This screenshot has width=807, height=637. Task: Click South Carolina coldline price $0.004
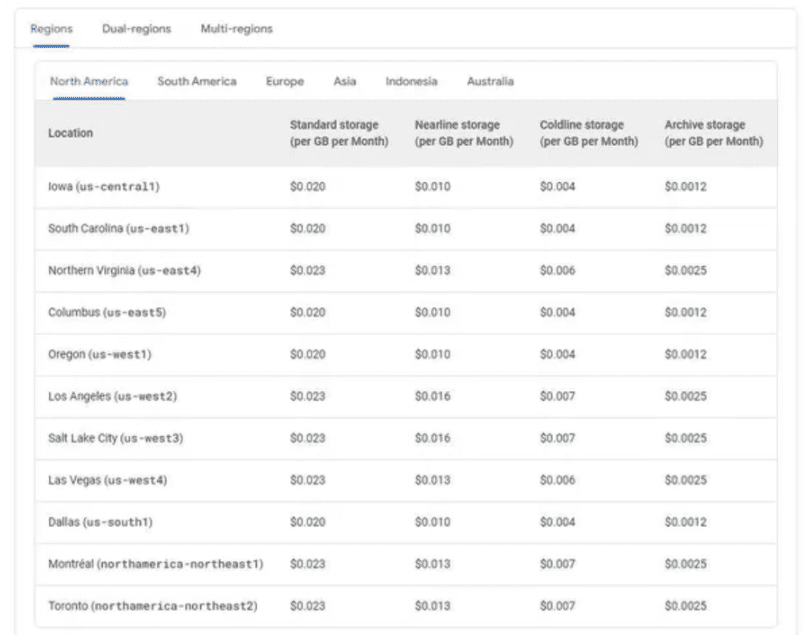(x=557, y=228)
